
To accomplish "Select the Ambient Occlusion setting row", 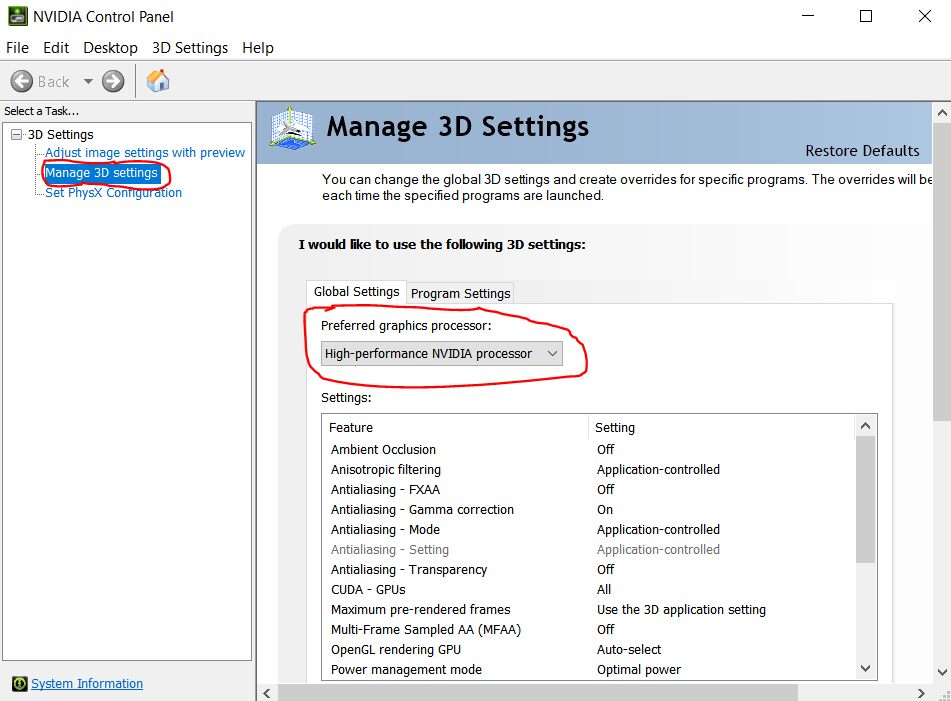I will 383,450.
